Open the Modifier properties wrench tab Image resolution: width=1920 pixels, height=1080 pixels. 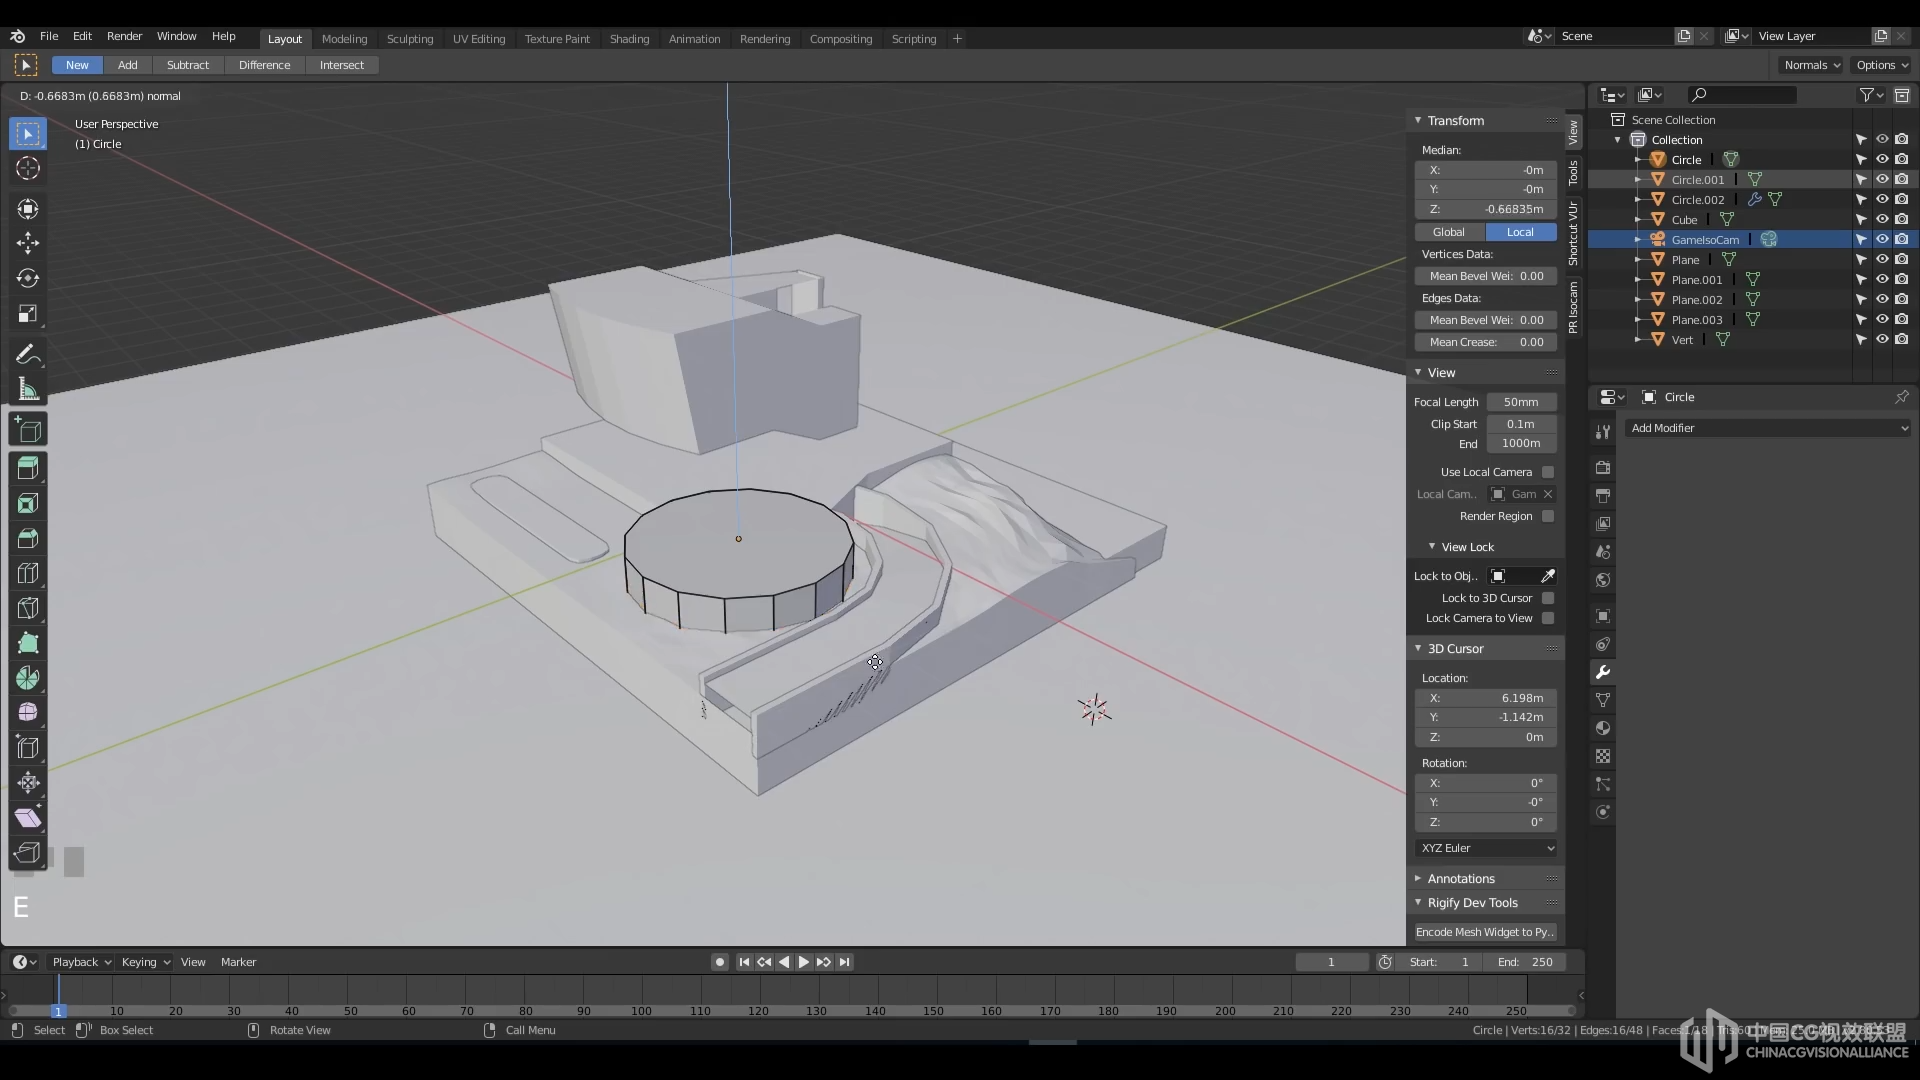tap(1603, 672)
